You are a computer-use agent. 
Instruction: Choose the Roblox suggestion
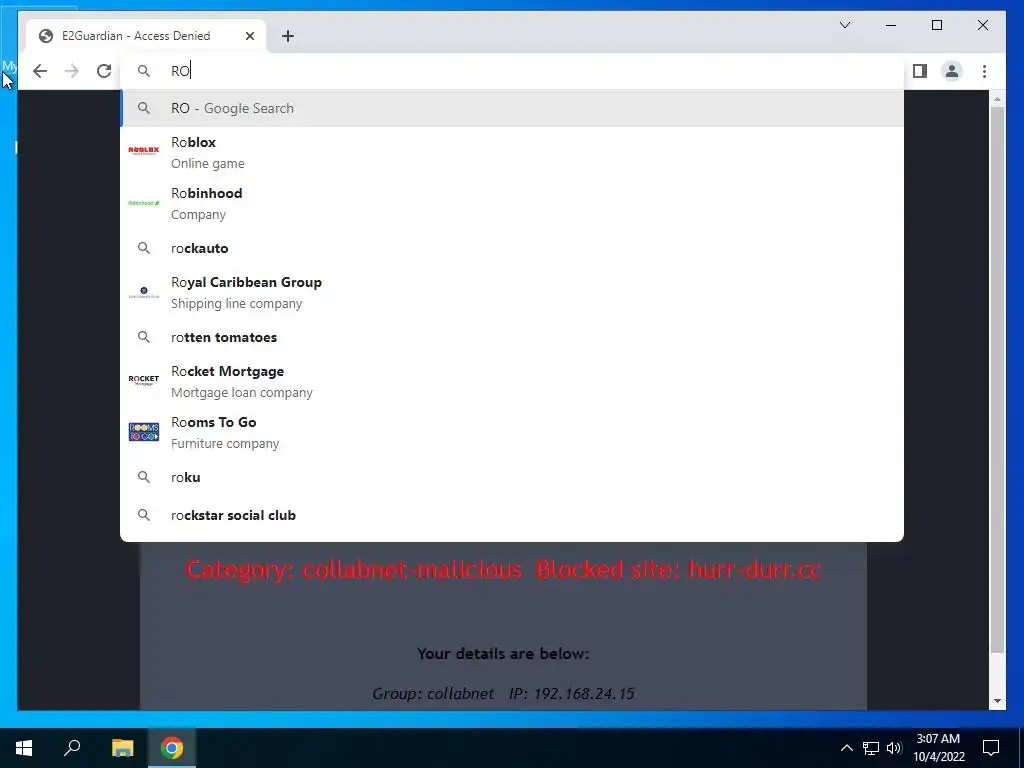tap(512, 152)
